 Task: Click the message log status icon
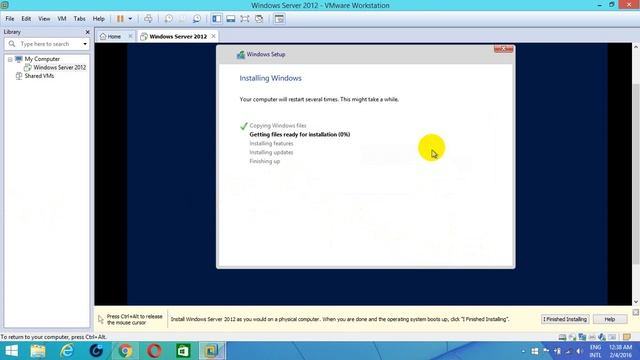coord(627,337)
